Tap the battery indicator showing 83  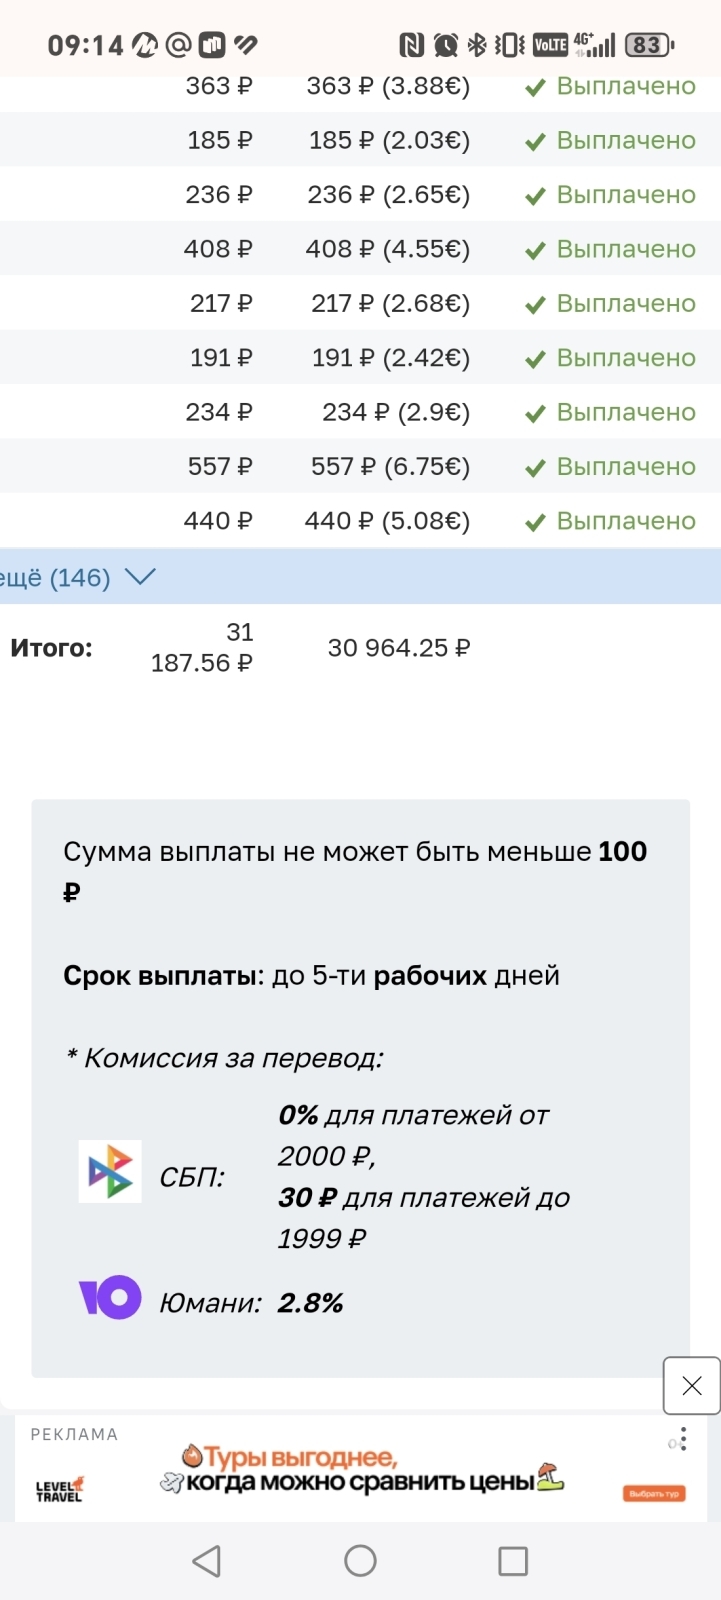point(649,44)
